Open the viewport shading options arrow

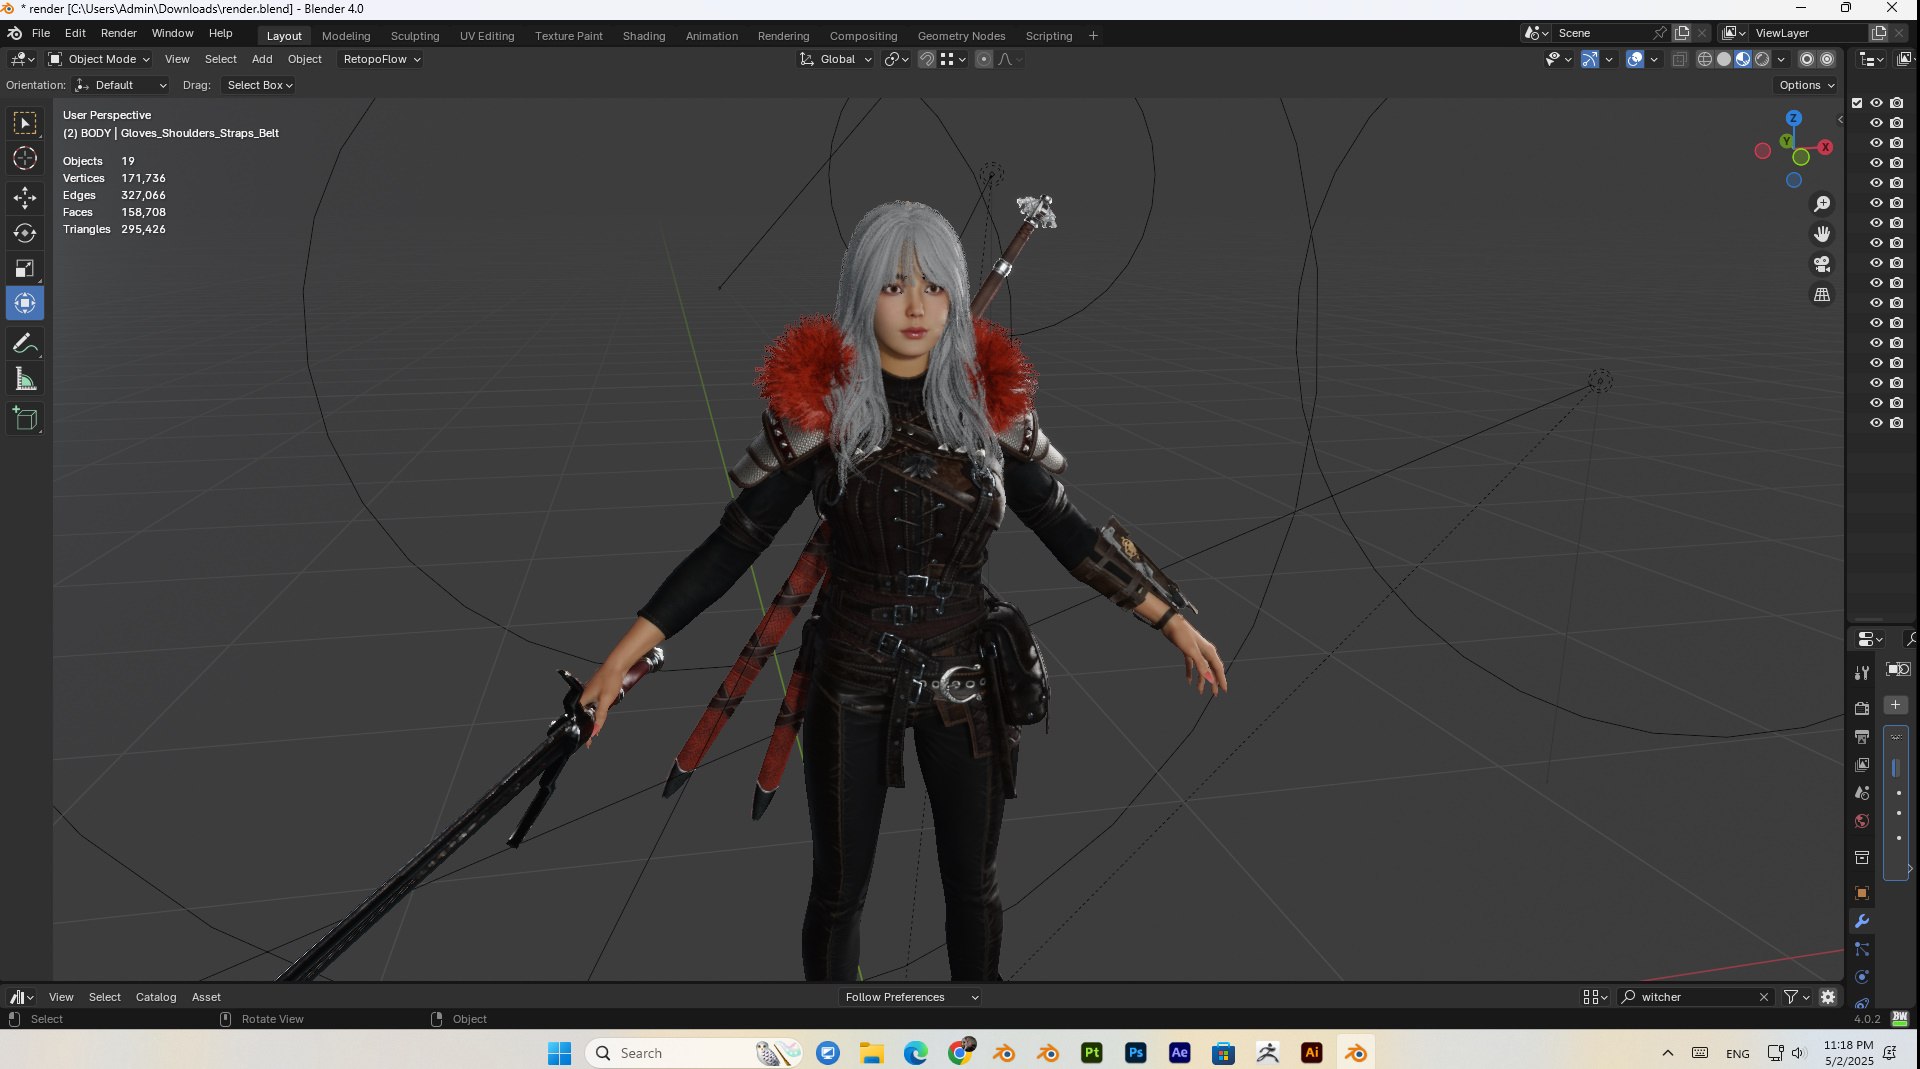1781,60
